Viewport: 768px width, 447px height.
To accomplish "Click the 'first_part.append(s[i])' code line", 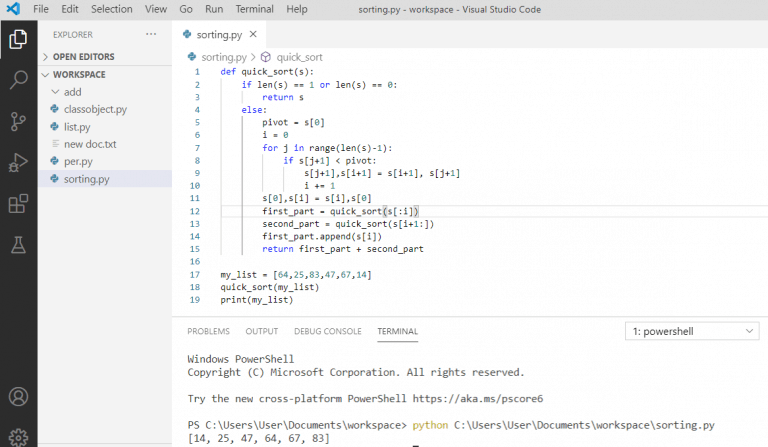I will click(322, 236).
